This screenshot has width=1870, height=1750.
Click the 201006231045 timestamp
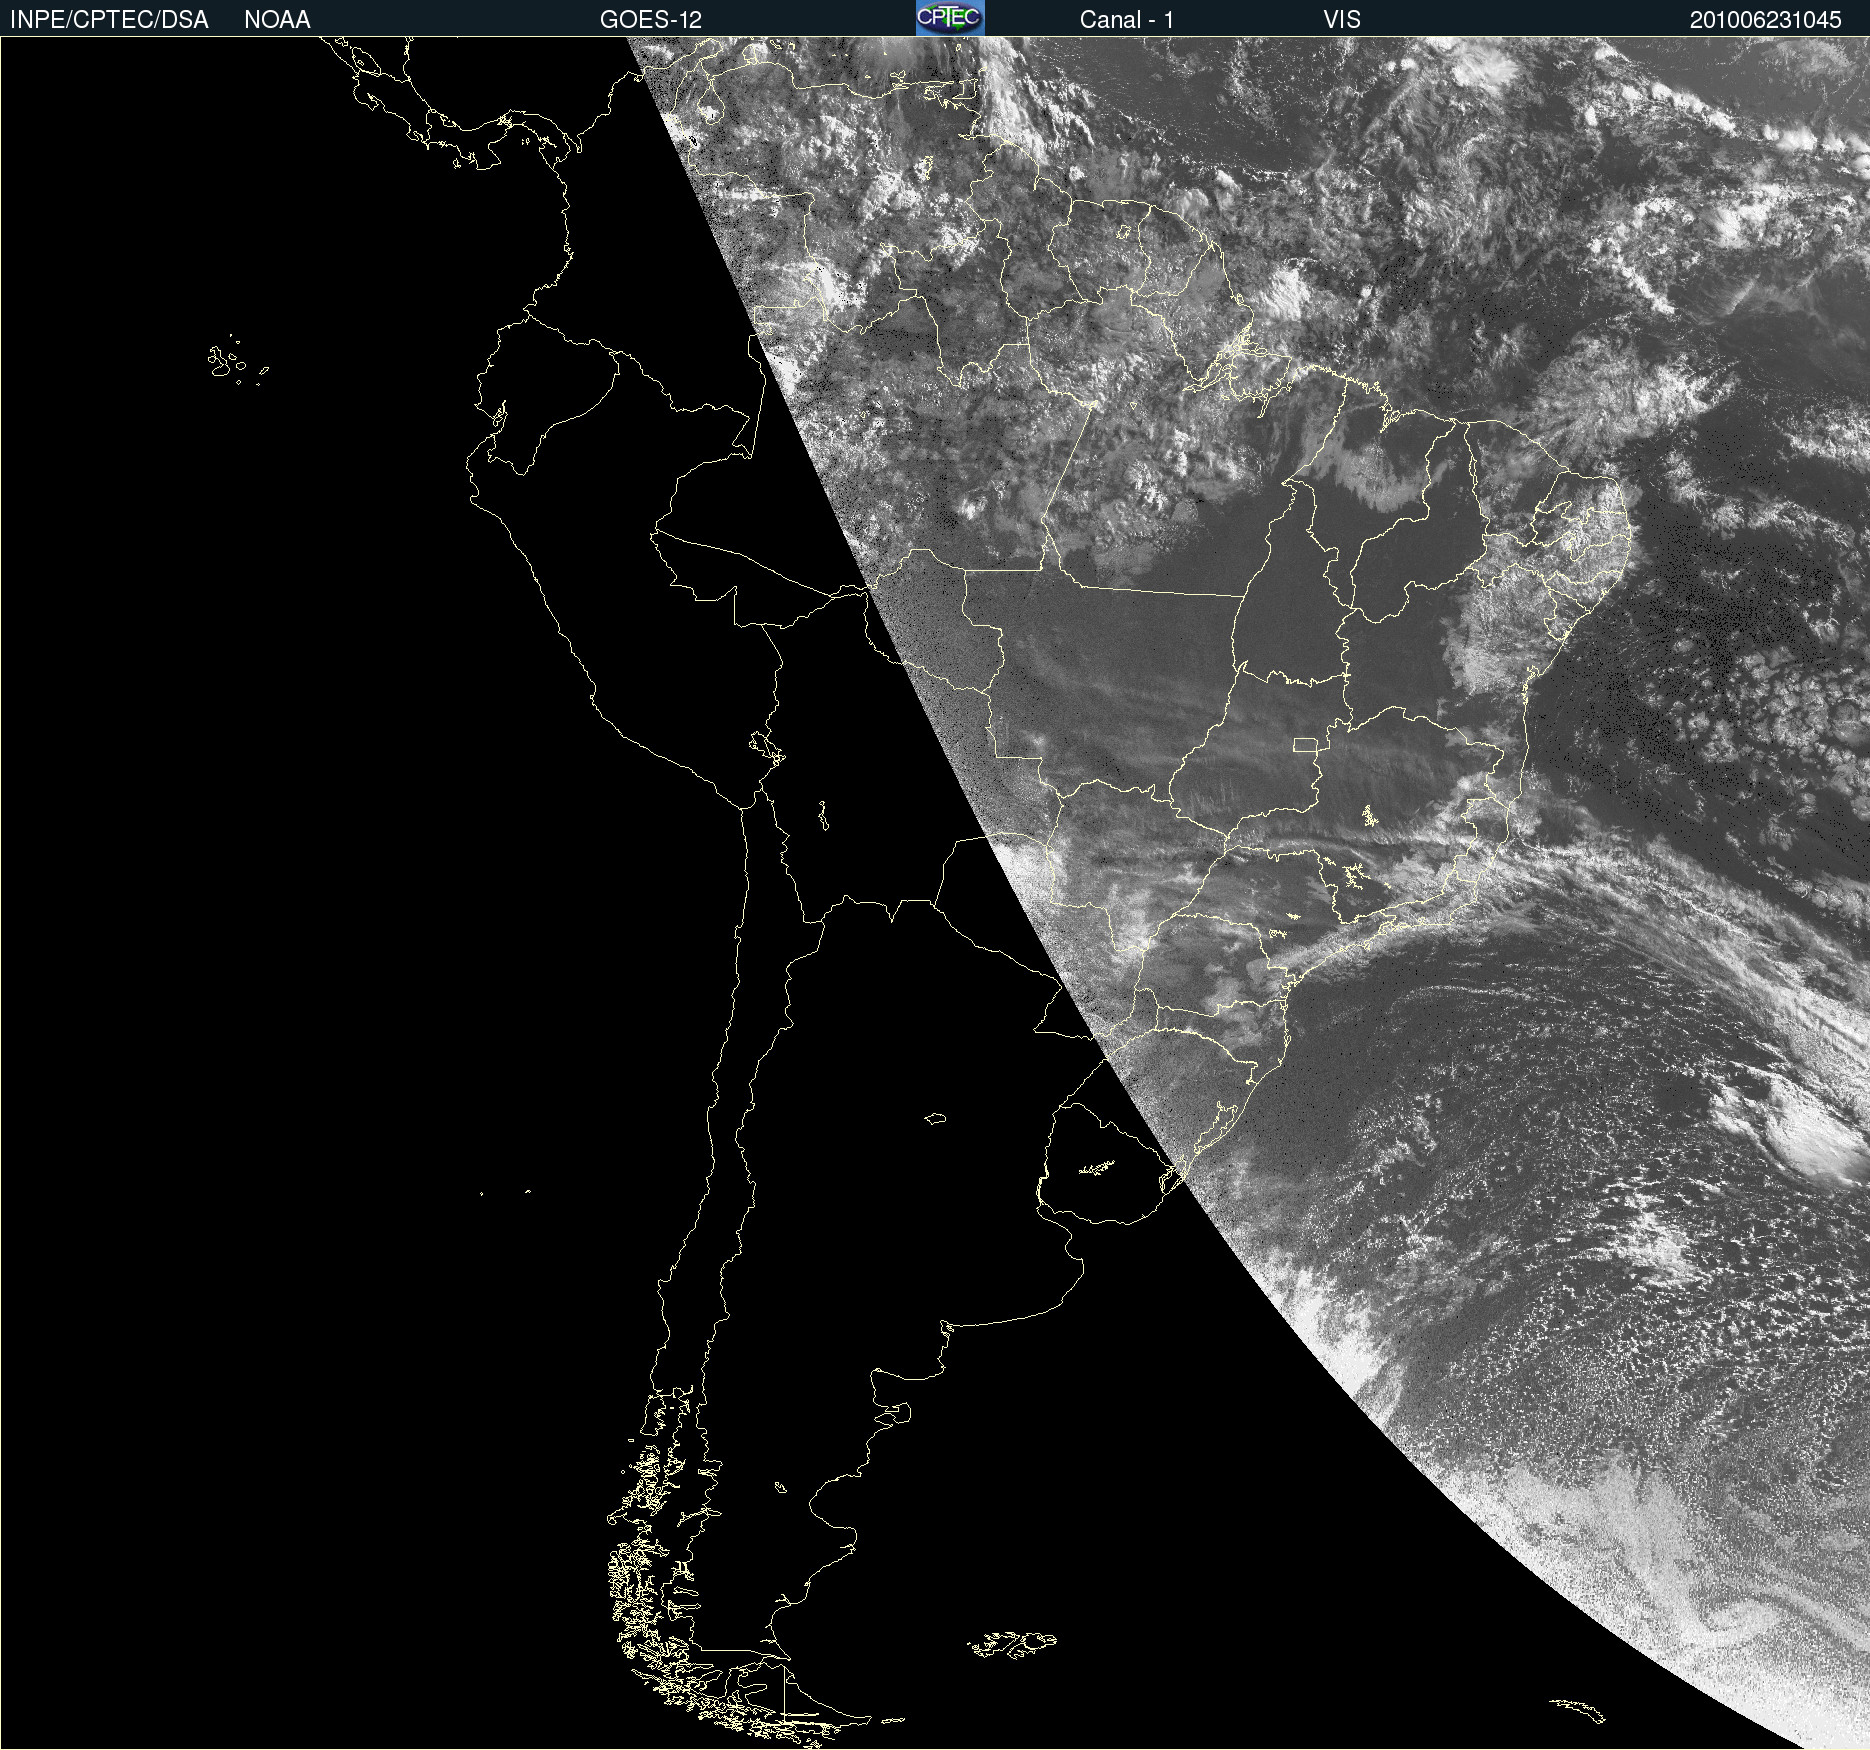point(1765,20)
